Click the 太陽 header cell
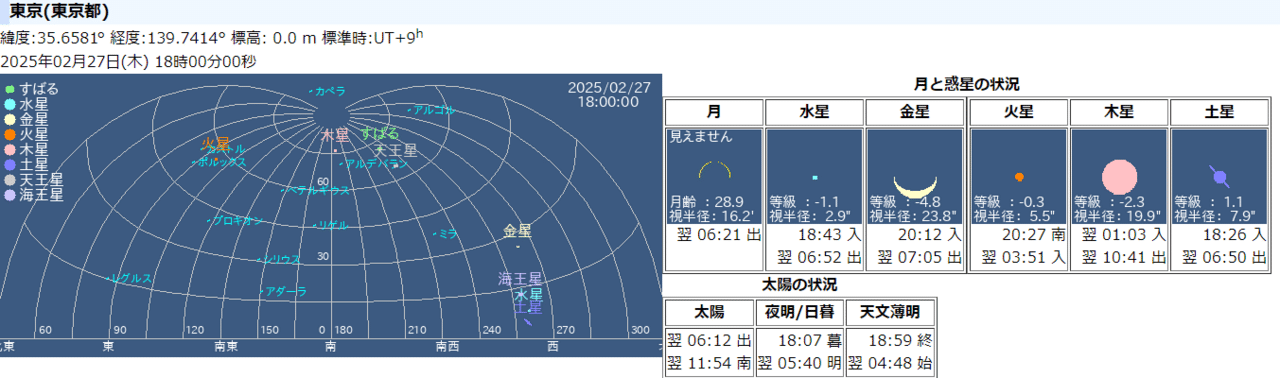This screenshot has height=378, width=1280. click(x=709, y=311)
